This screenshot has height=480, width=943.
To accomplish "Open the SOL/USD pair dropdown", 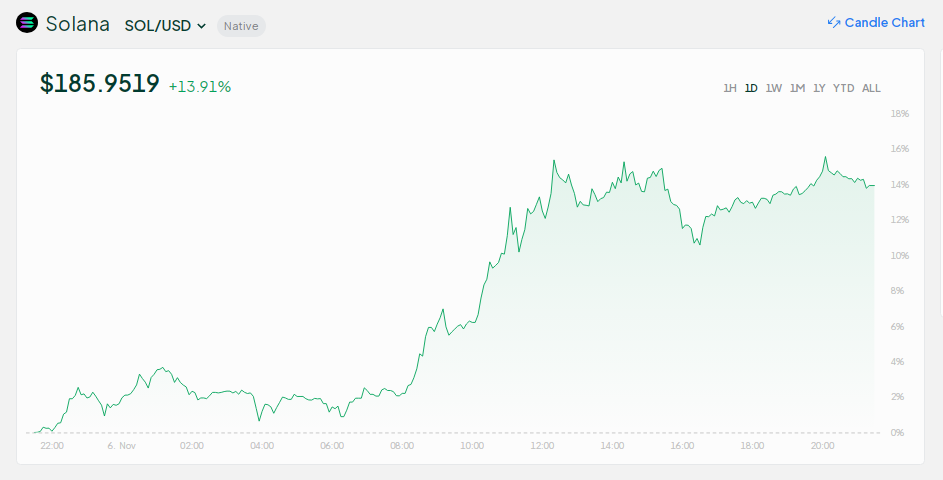I will coord(166,26).
